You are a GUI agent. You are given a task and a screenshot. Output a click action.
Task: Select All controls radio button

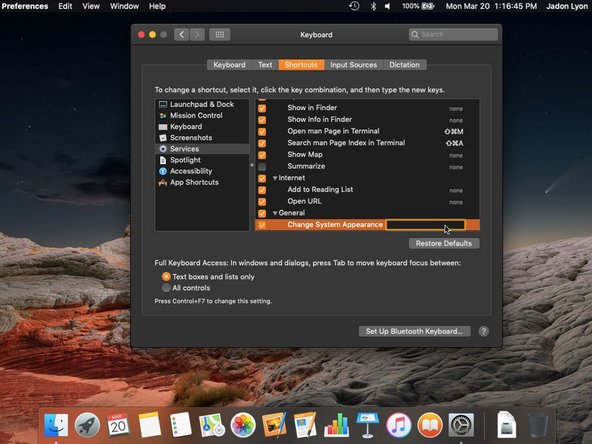click(x=166, y=288)
